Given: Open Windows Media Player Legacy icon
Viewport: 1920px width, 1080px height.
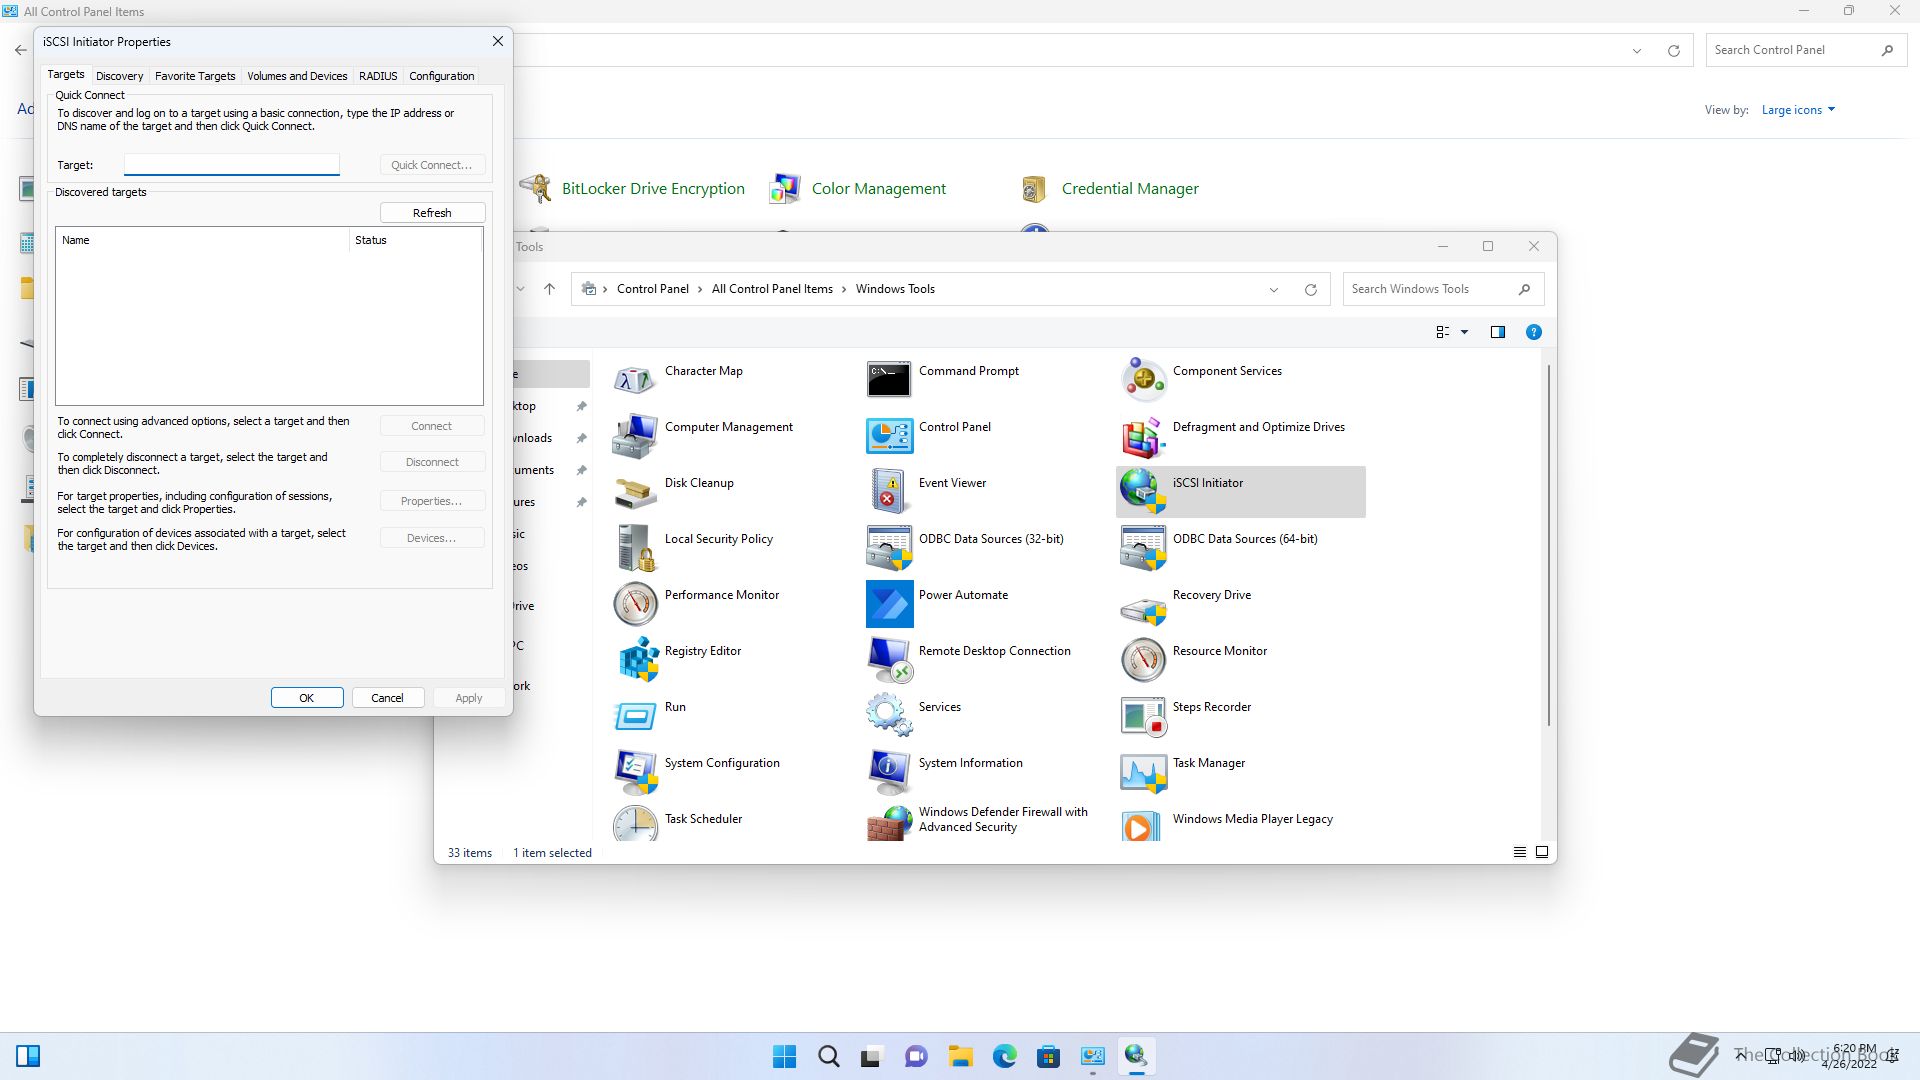Looking at the screenshot, I should point(1143,824).
